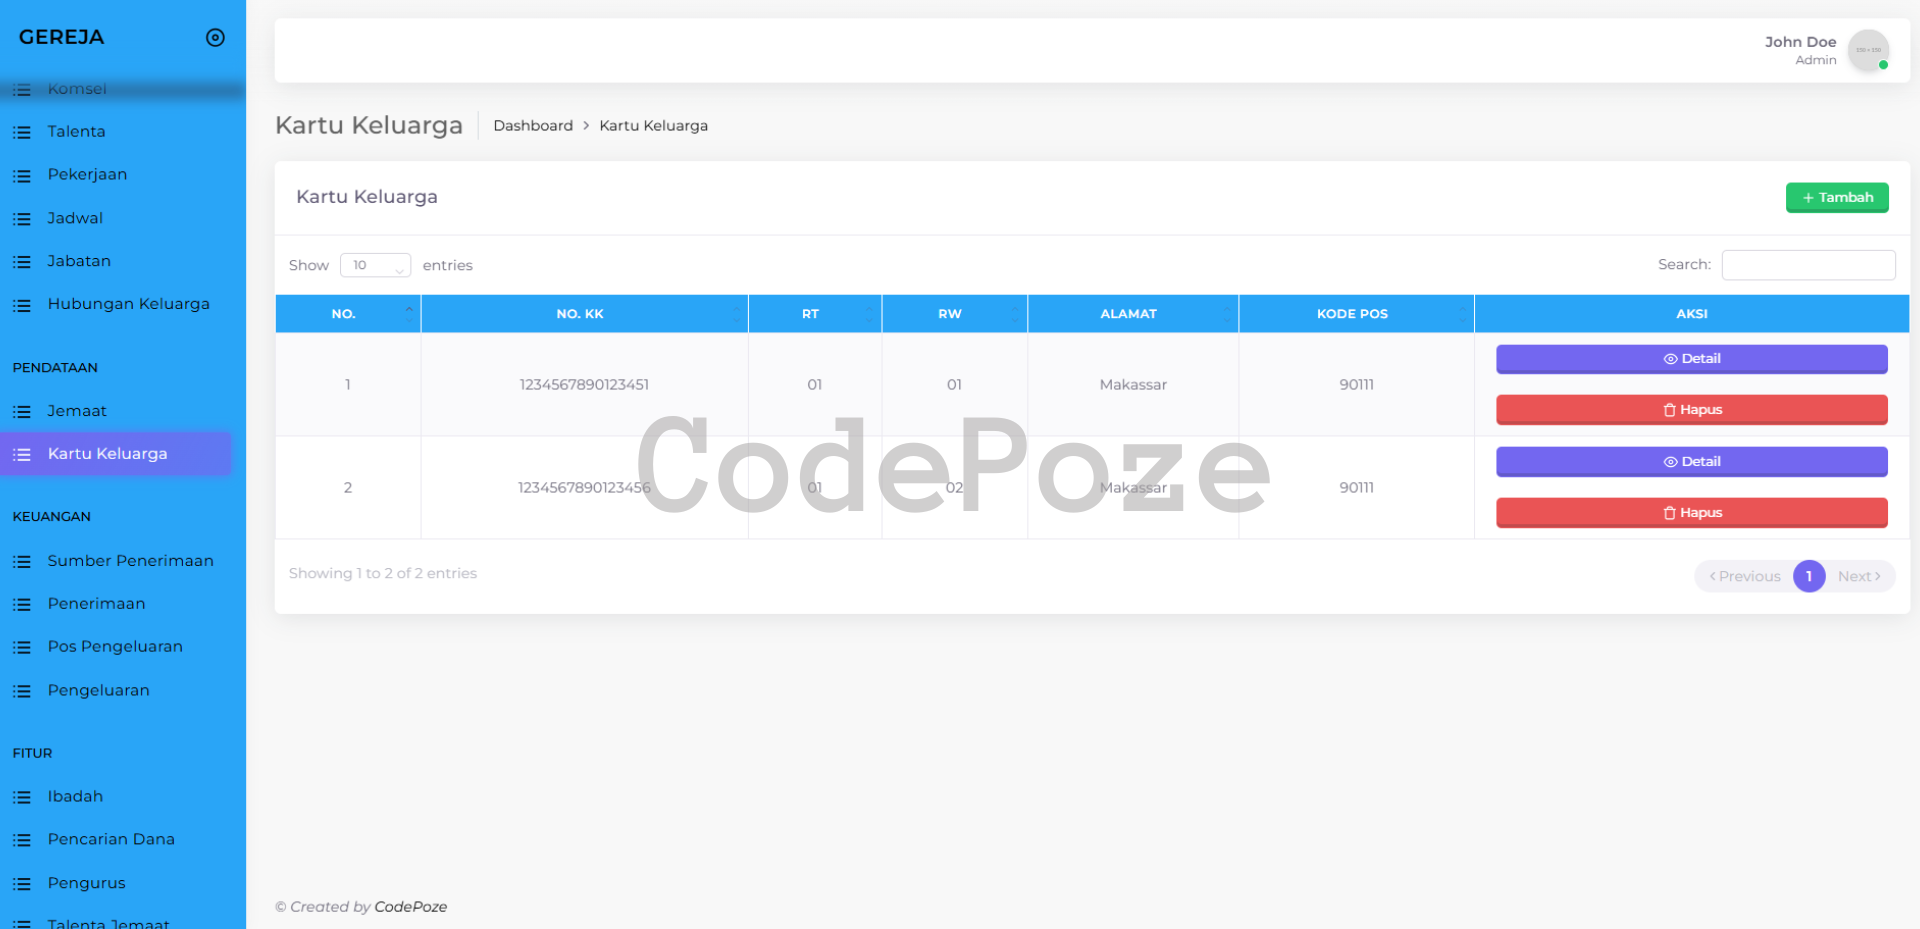Click the list icon beside Talenta
The image size is (1920, 929).
pyautogui.click(x=22, y=132)
